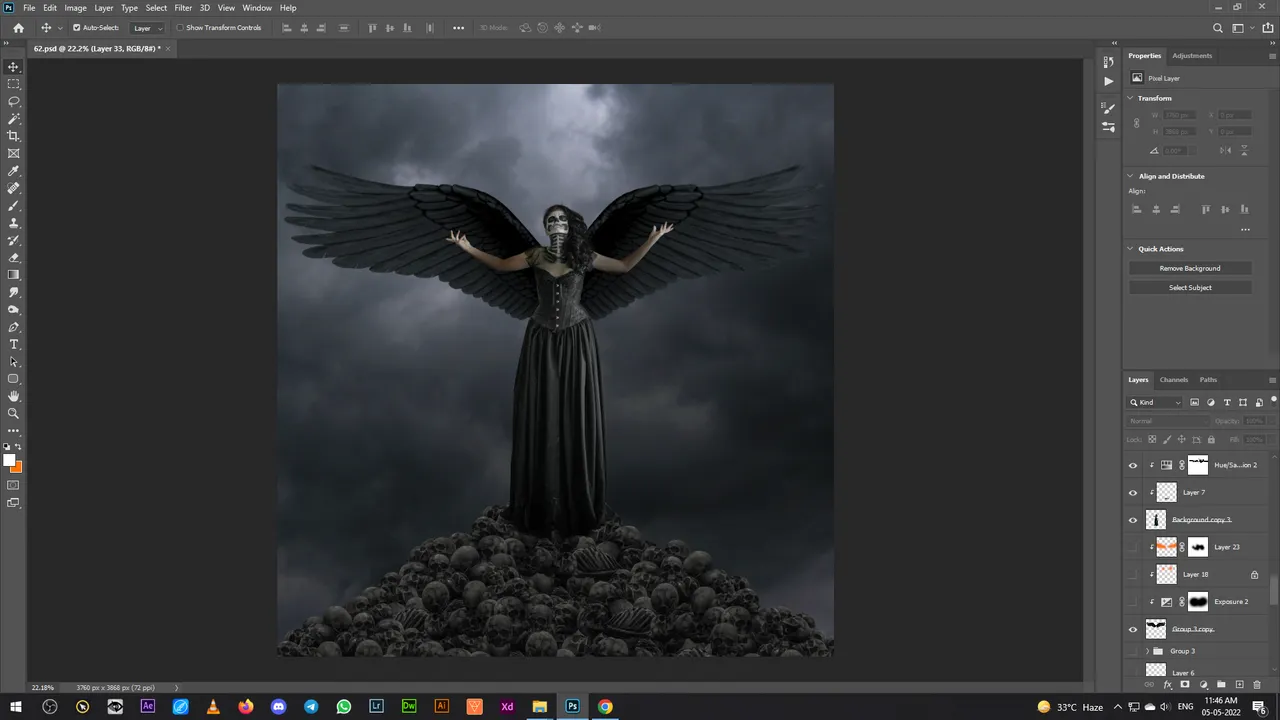
Task: Open the Image menu
Action: point(76,8)
